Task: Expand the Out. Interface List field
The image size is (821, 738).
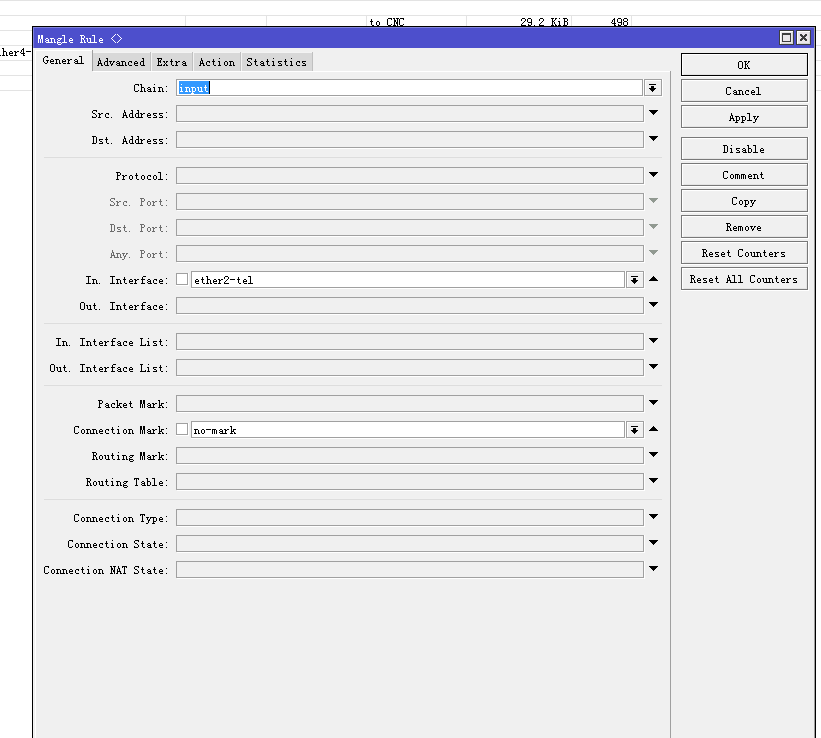Action: click(653, 367)
